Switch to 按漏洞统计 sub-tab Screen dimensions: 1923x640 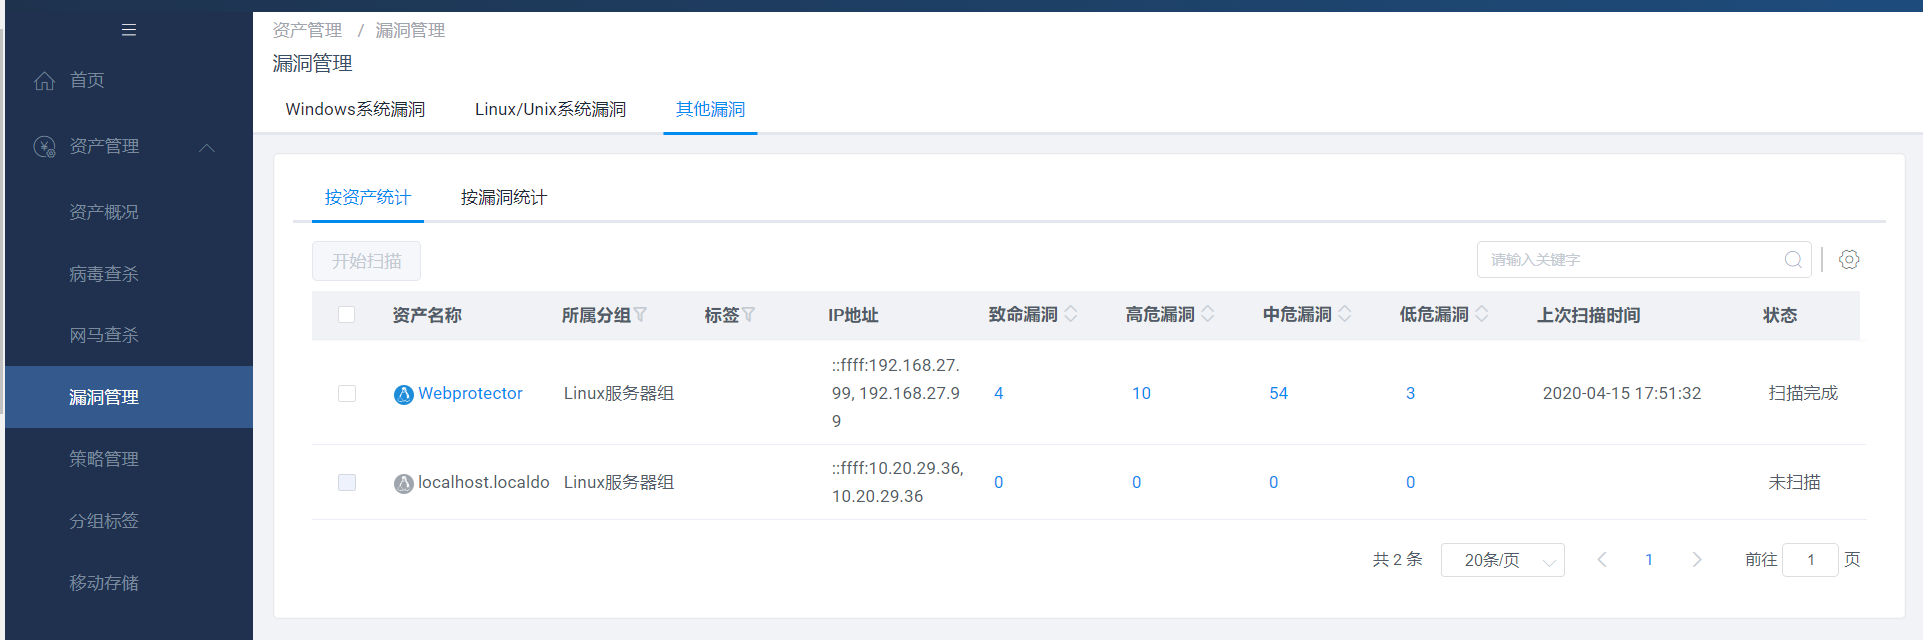pos(503,197)
